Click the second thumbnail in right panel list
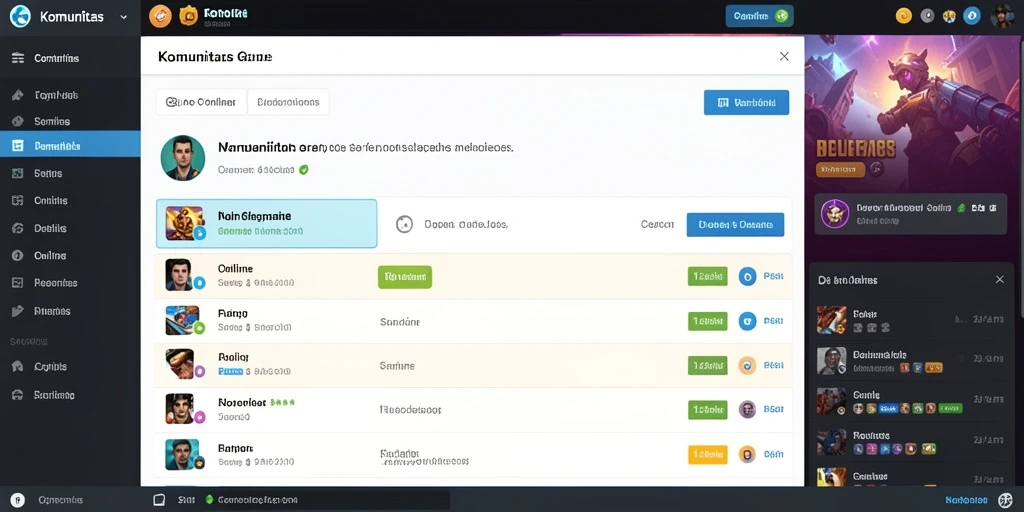This screenshot has width=1024, height=512. (831, 360)
